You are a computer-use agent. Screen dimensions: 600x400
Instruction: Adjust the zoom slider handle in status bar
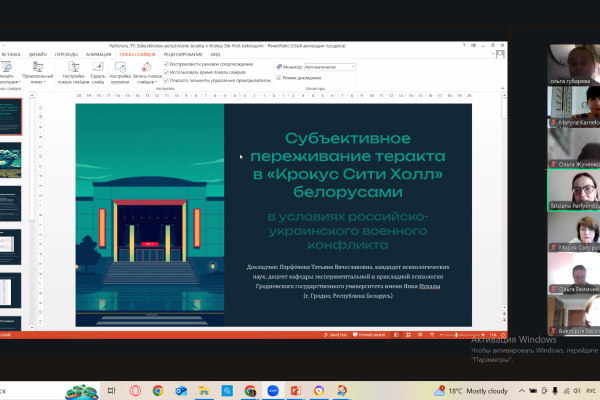click(x=456, y=335)
